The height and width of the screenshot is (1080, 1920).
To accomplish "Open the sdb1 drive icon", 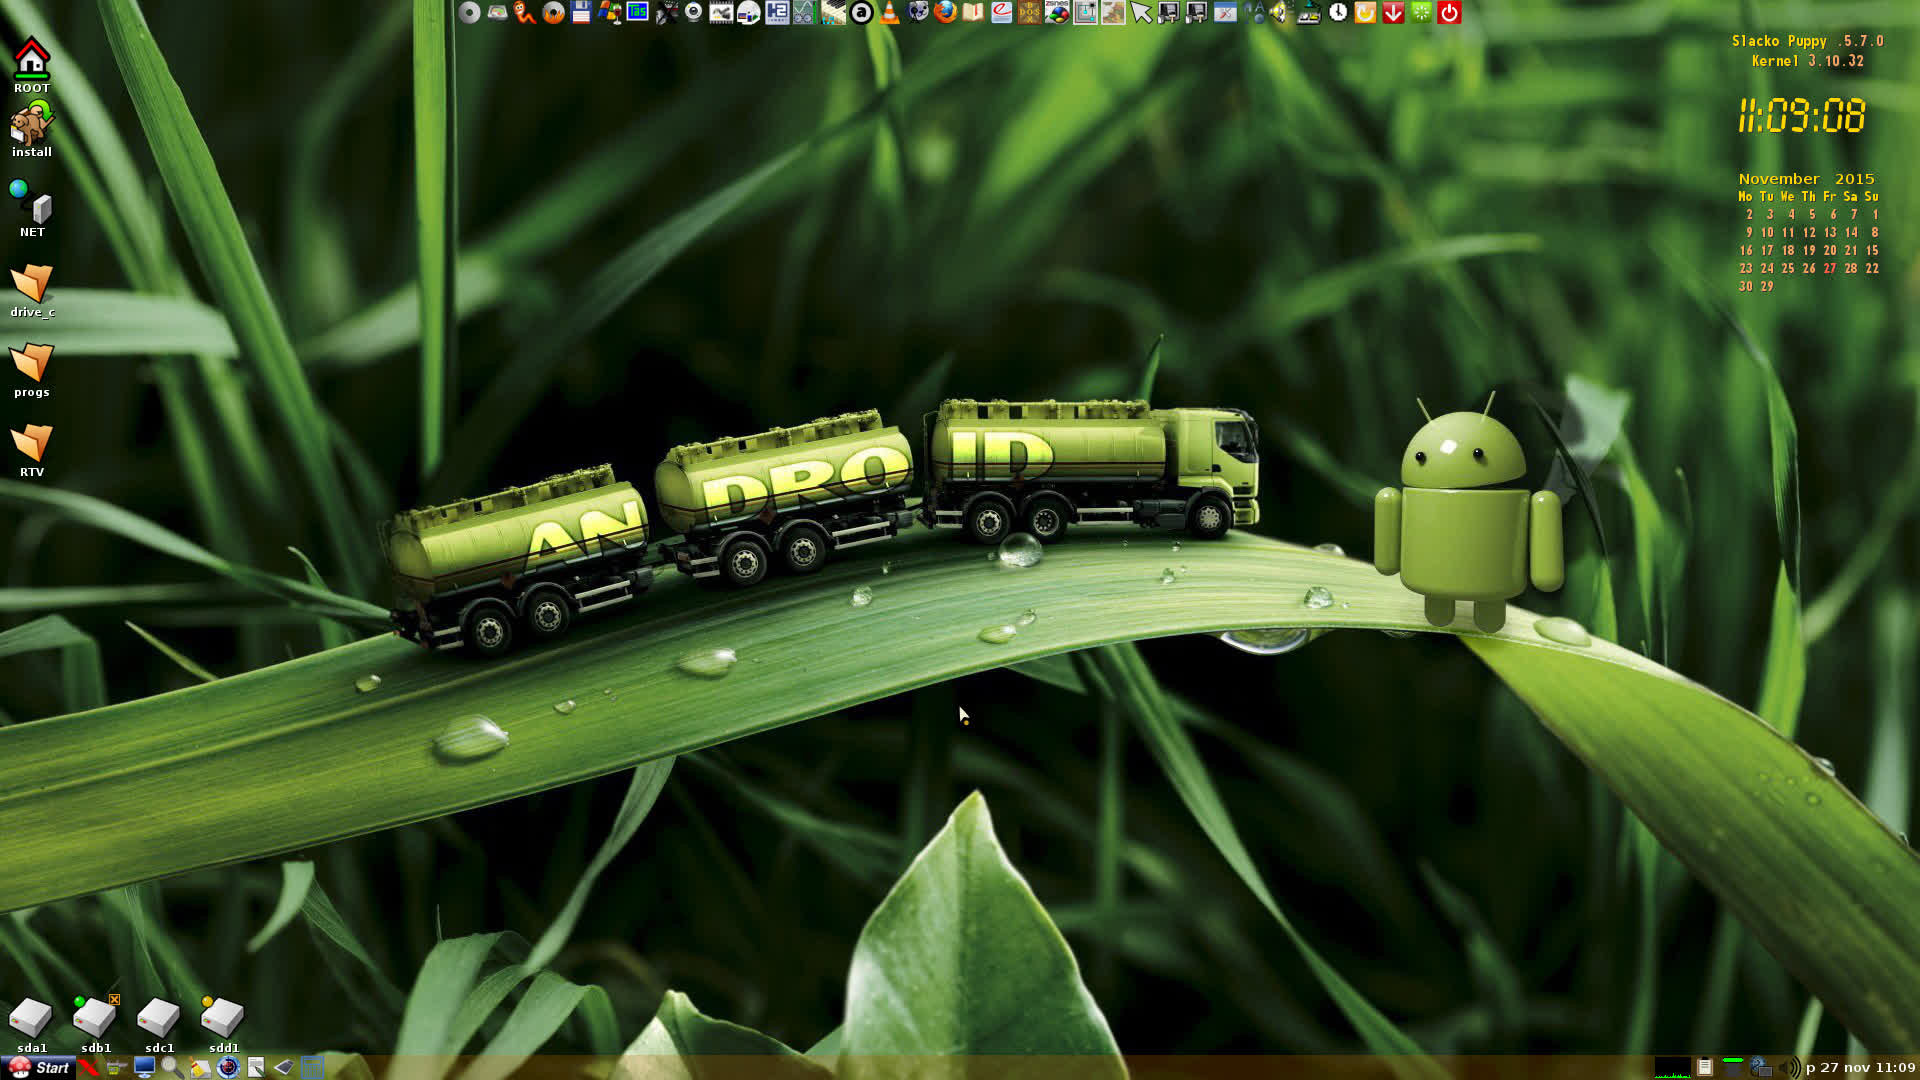I will [x=95, y=1025].
